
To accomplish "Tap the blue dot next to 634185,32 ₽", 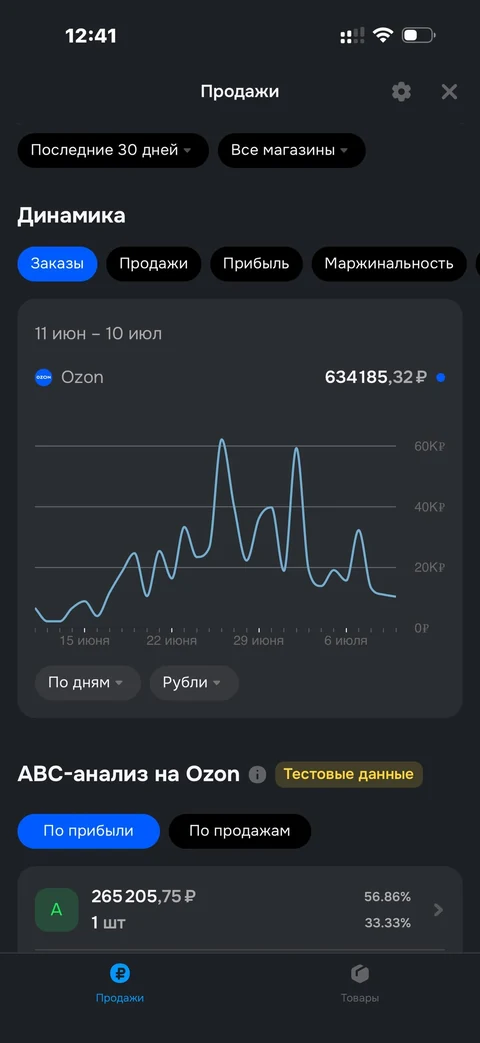I will 440,378.
